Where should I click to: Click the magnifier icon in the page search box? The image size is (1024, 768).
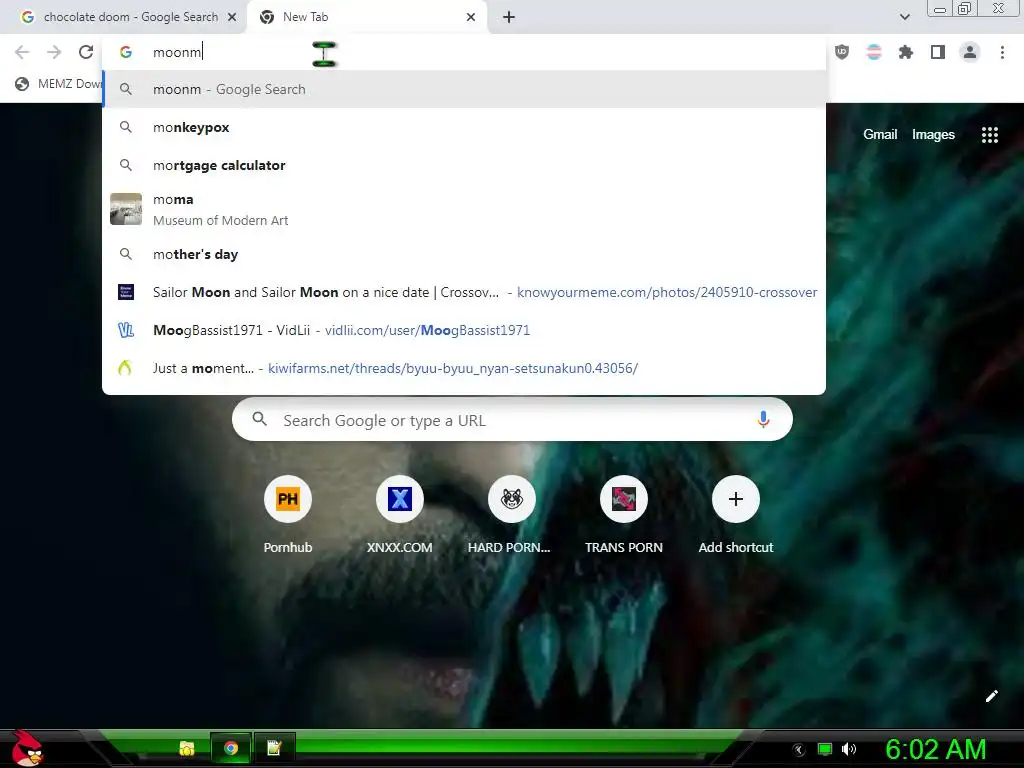(x=259, y=419)
